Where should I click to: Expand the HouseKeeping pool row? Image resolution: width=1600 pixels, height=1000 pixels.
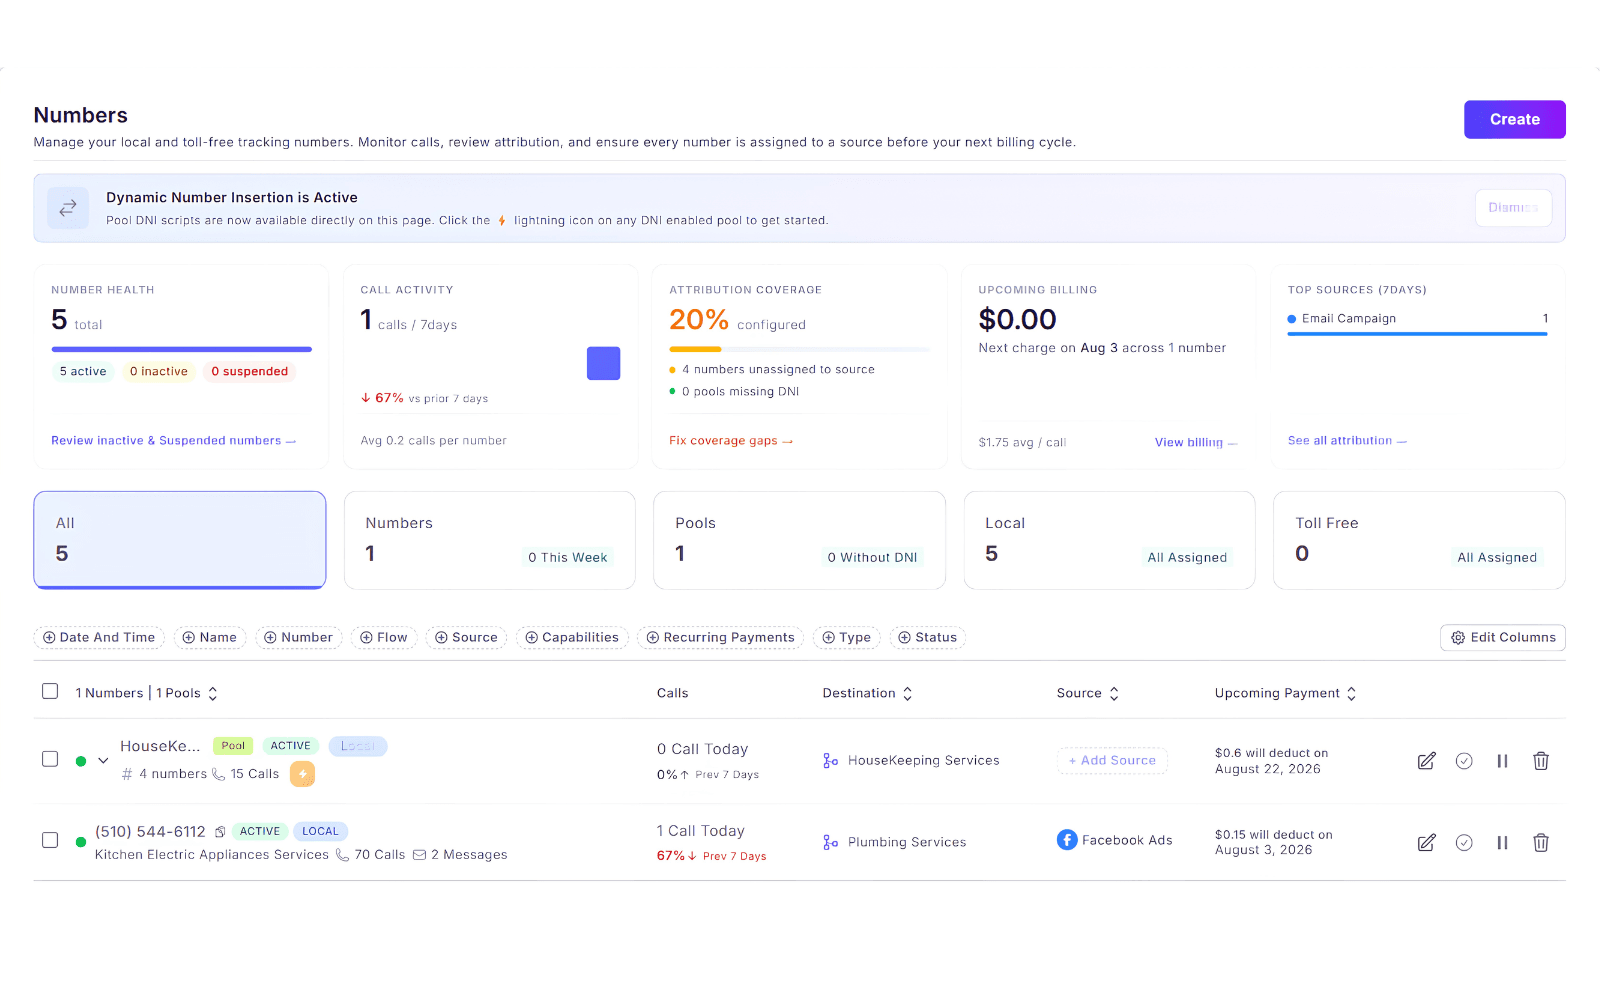(103, 761)
